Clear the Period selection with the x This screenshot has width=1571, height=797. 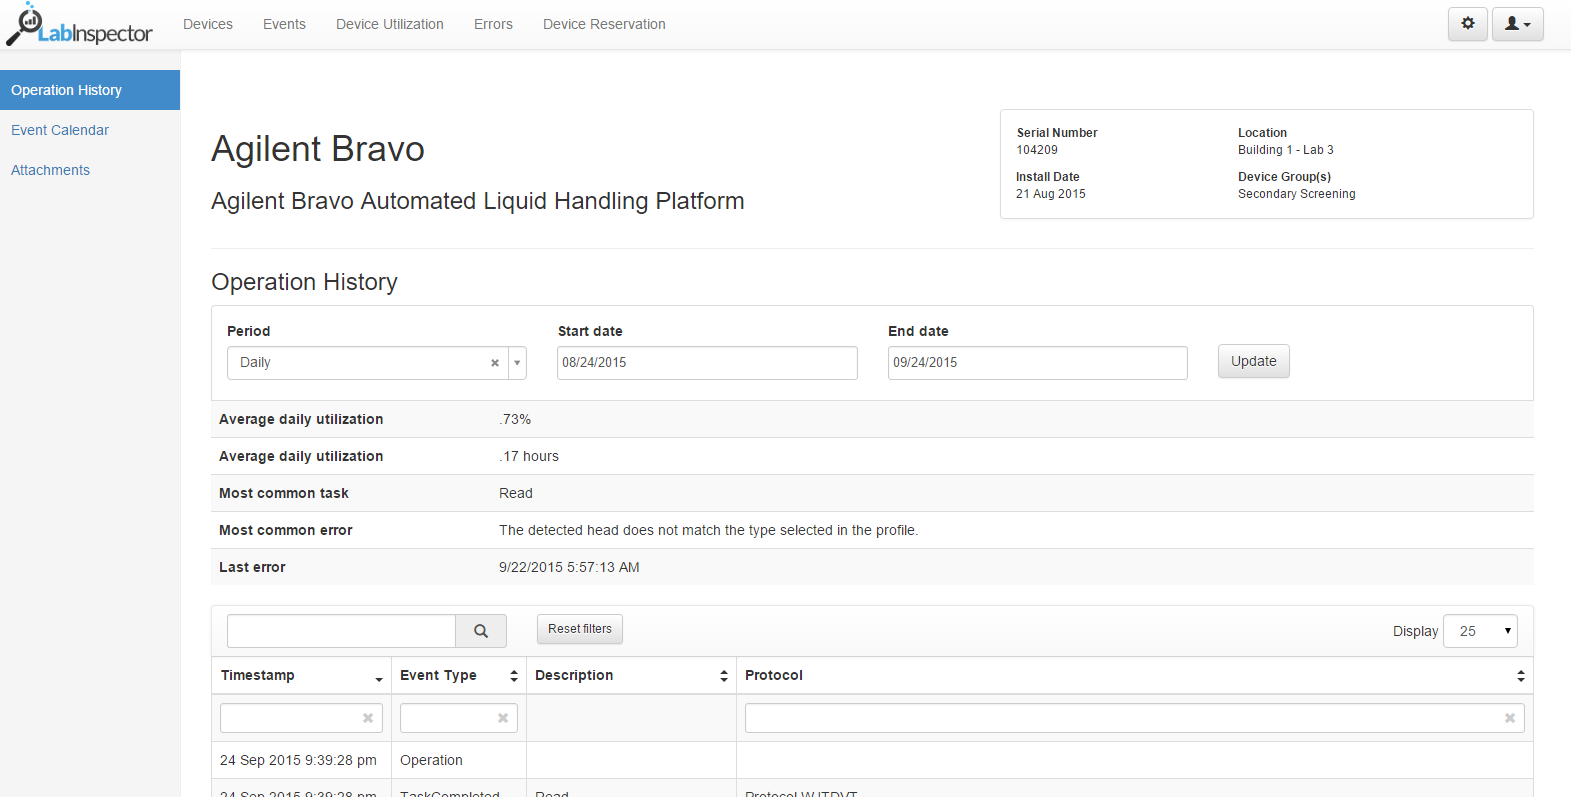(495, 363)
